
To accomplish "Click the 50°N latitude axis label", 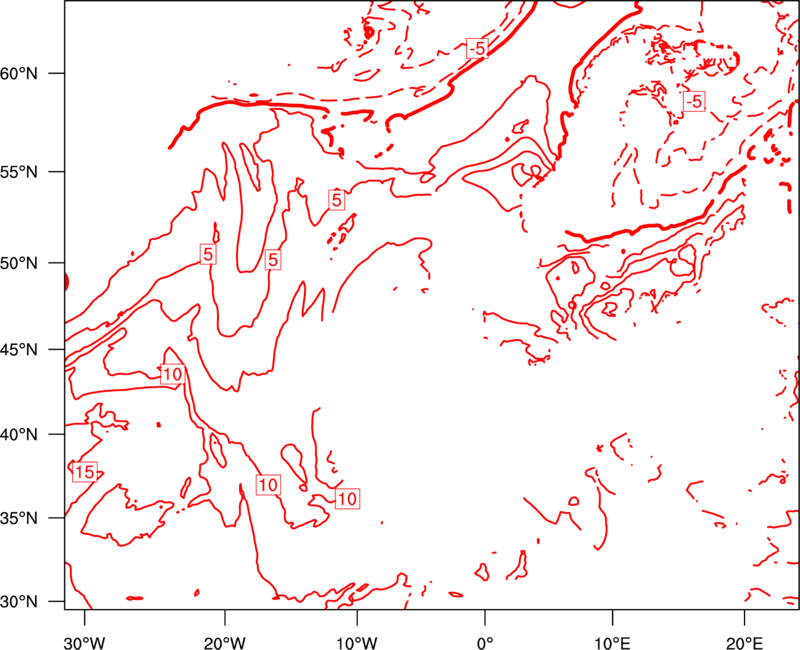I will (19, 263).
